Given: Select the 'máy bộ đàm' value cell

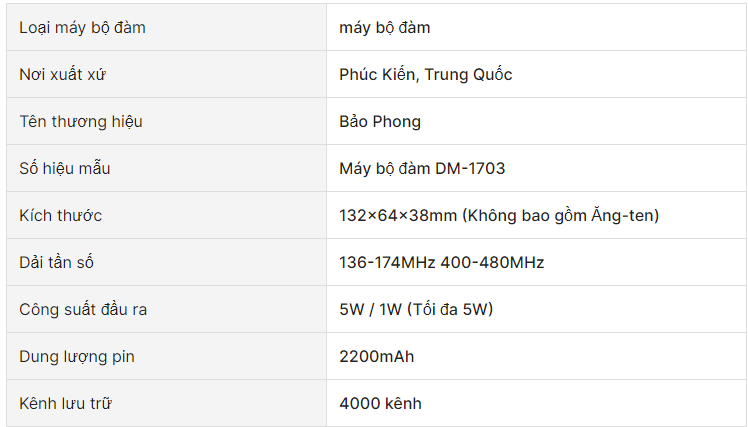Looking at the screenshot, I should click(x=537, y=27).
